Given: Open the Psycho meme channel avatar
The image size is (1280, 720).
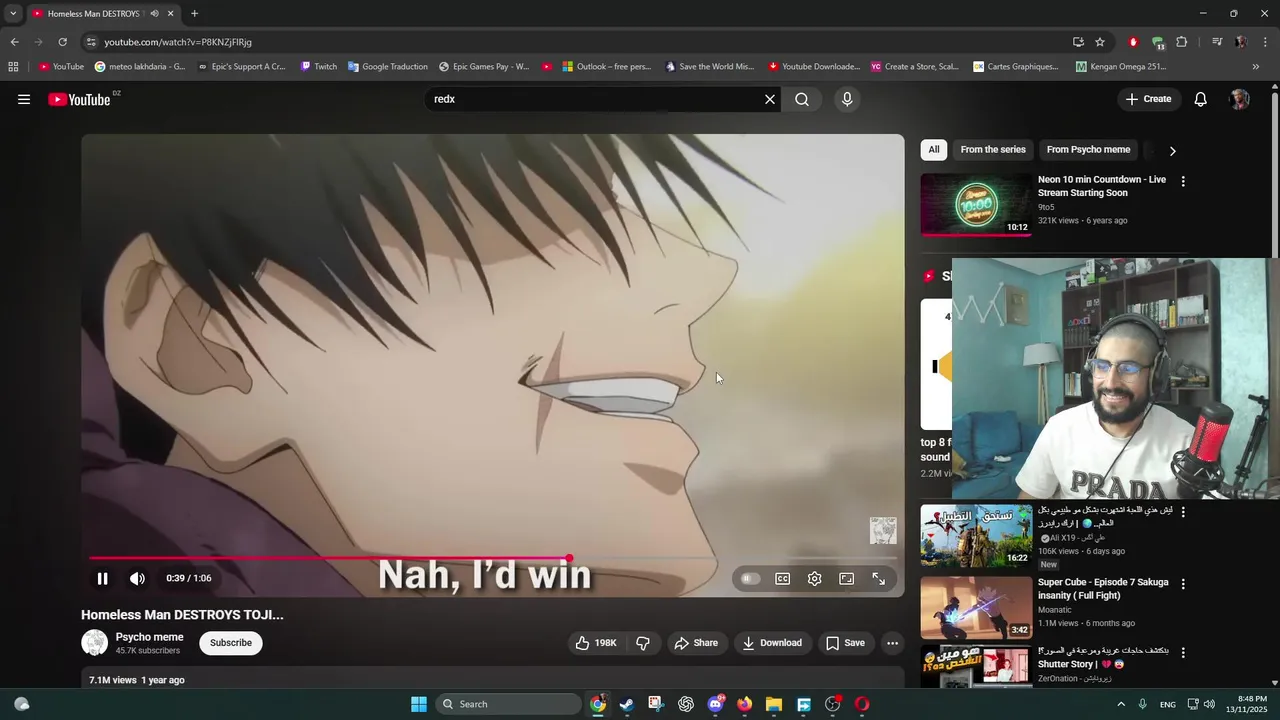Looking at the screenshot, I should pyautogui.click(x=94, y=643).
